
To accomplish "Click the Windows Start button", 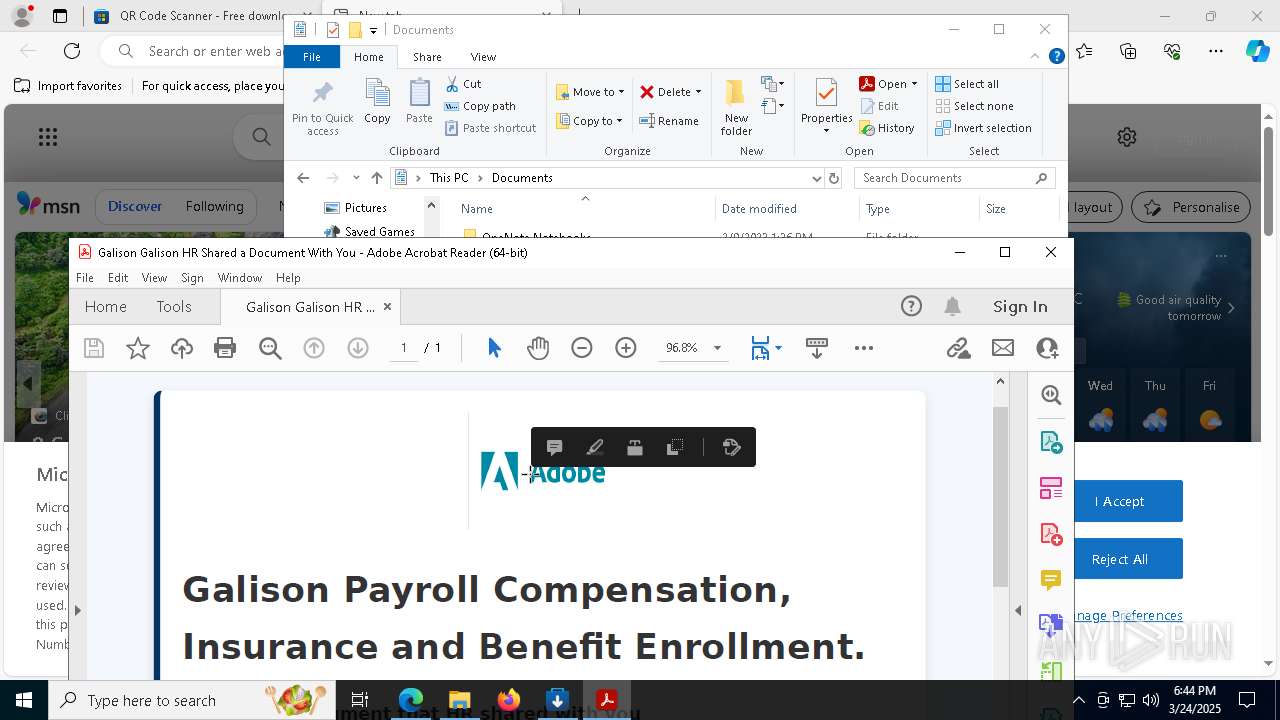I will (24, 700).
